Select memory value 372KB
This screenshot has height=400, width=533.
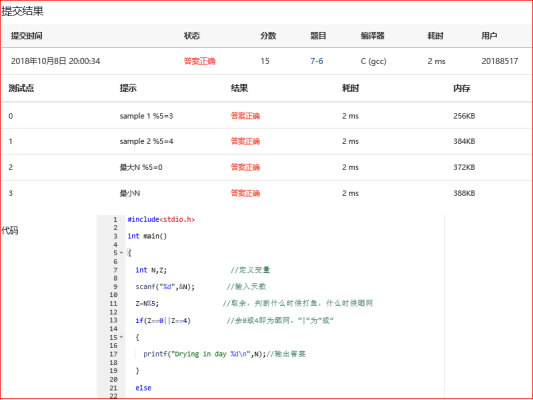click(464, 167)
